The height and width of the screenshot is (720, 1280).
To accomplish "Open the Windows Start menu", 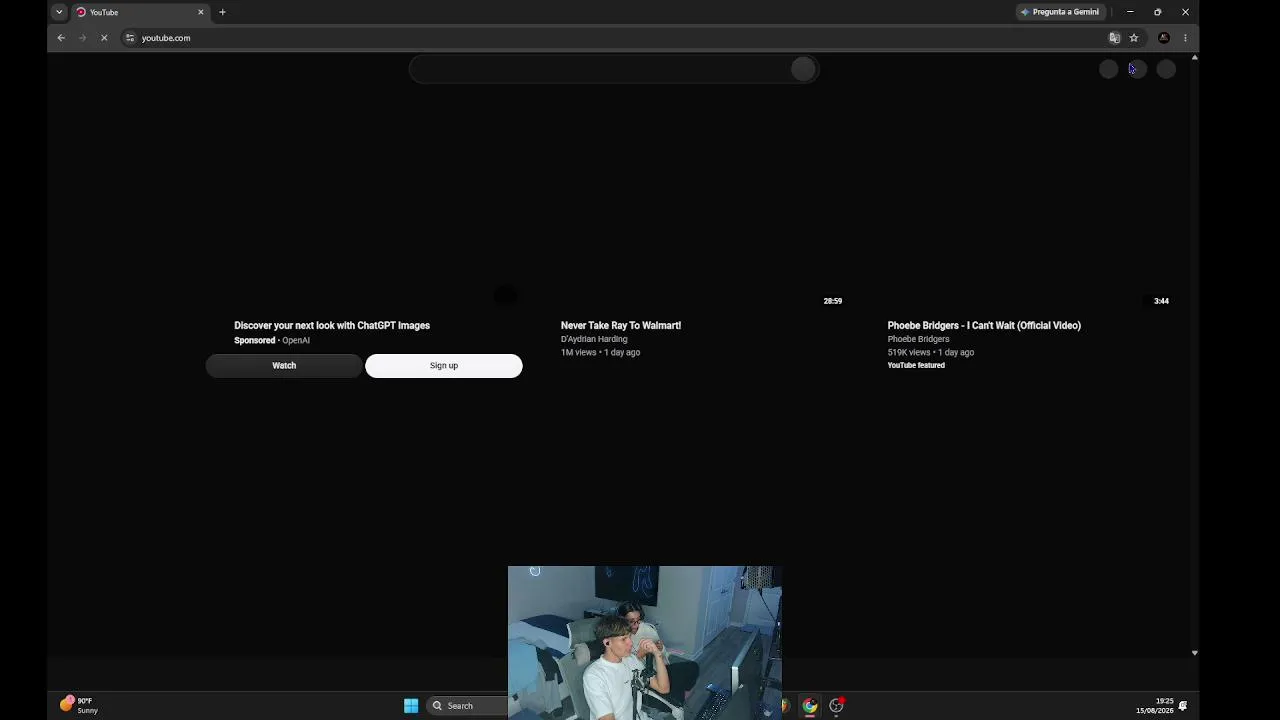I will pyautogui.click(x=411, y=706).
